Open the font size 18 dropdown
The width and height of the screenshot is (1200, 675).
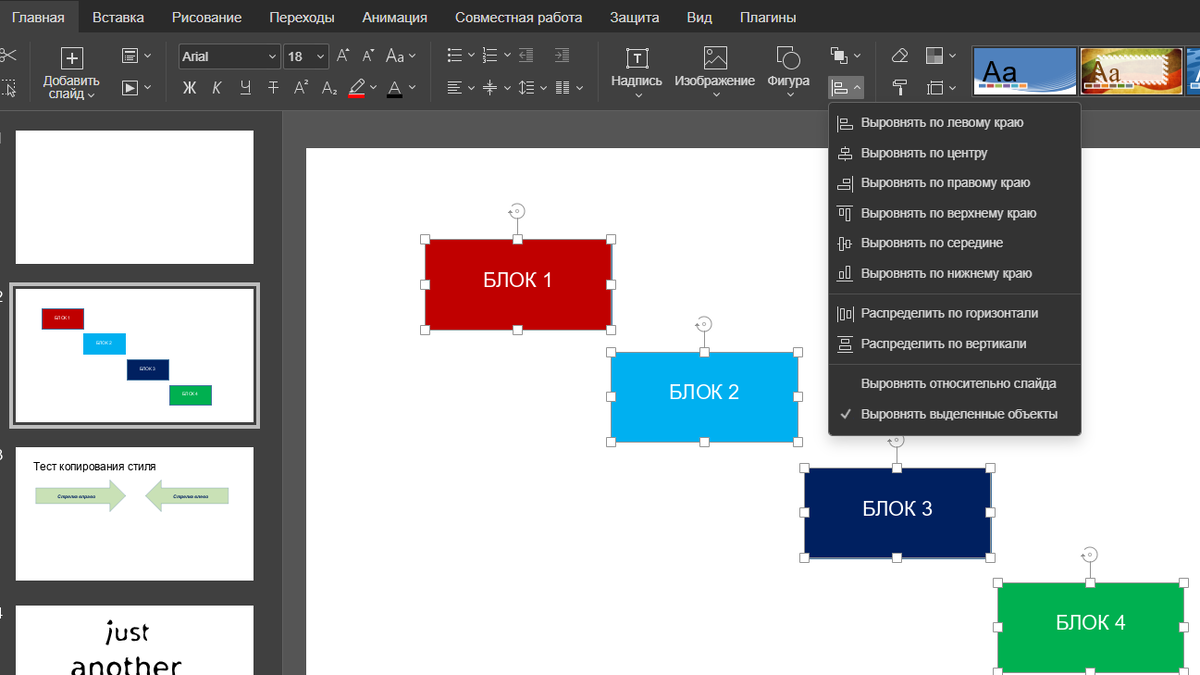tap(320, 57)
